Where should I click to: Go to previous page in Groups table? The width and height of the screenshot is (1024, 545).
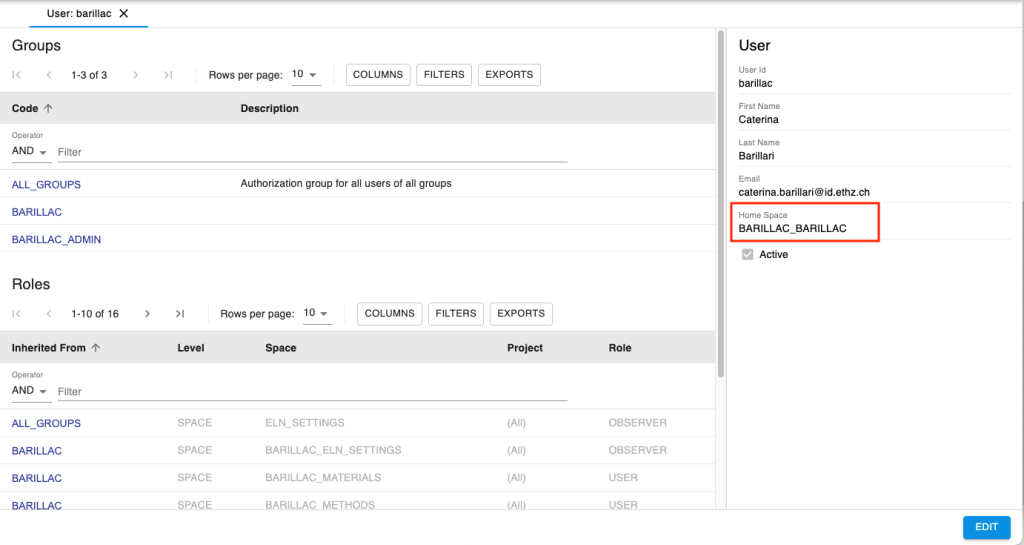click(x=49, y=75)
